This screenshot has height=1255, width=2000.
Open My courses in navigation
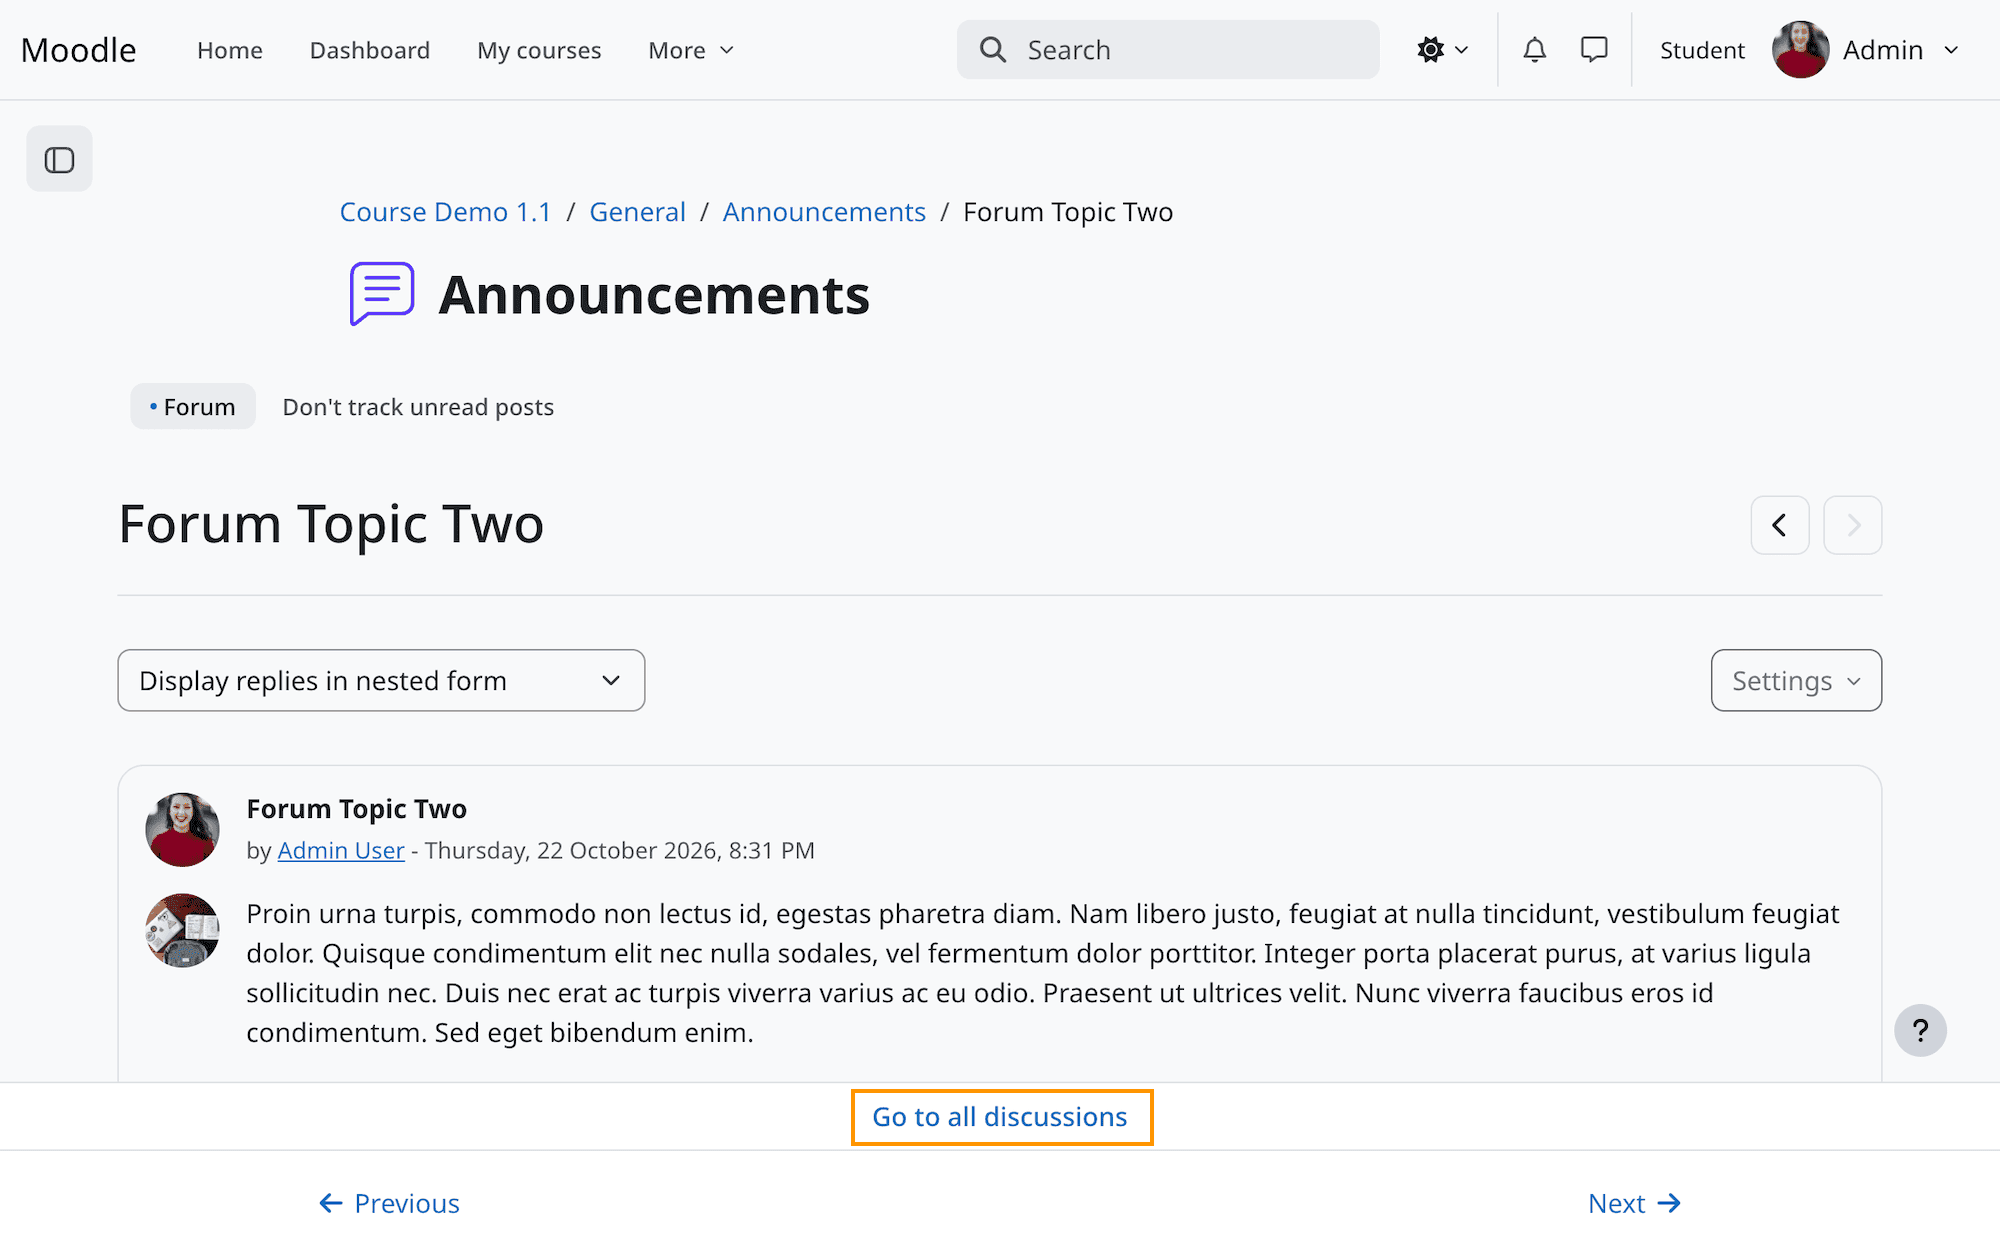click(x=539, y=50)
